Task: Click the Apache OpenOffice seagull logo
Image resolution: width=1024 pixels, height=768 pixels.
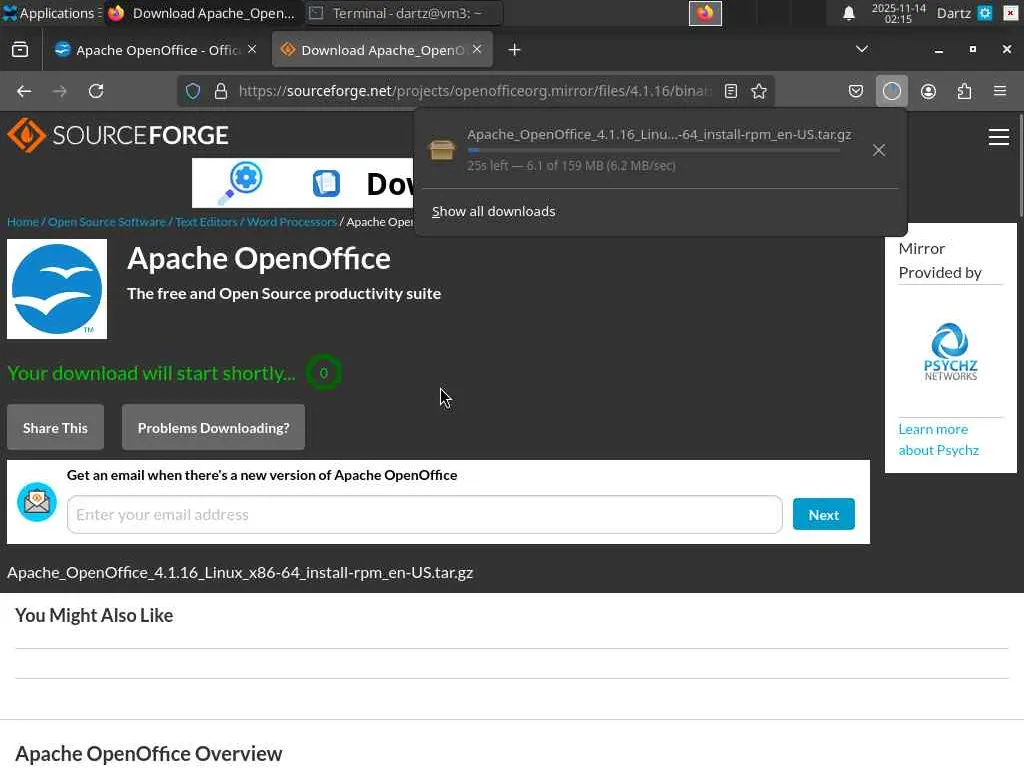Action: [x=57, y=289]
